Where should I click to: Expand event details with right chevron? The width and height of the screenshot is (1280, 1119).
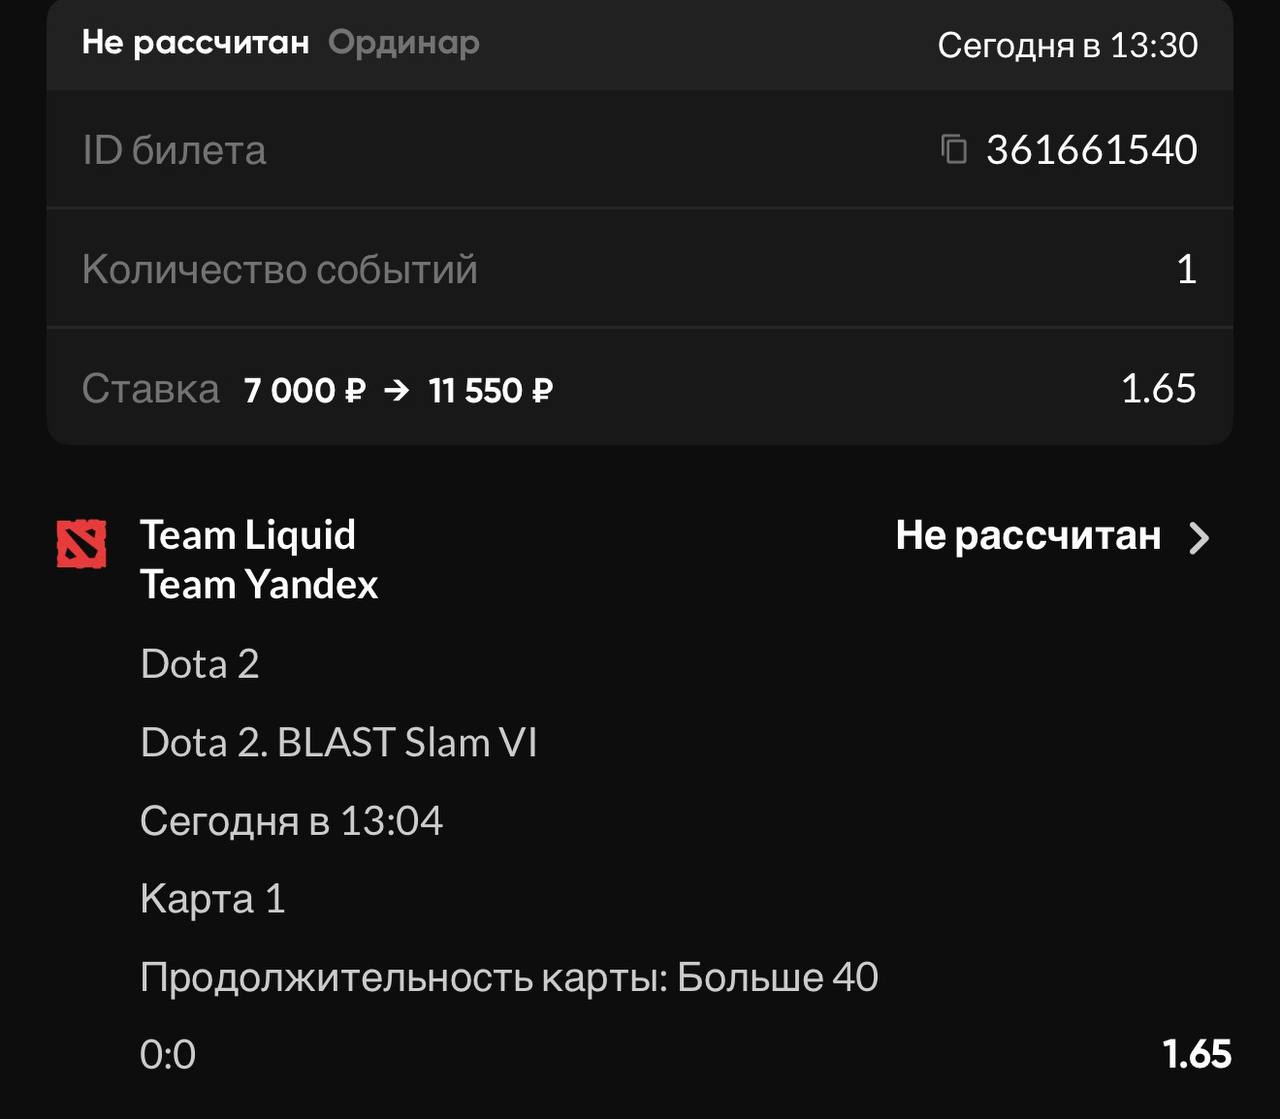tap(1199, 538)
